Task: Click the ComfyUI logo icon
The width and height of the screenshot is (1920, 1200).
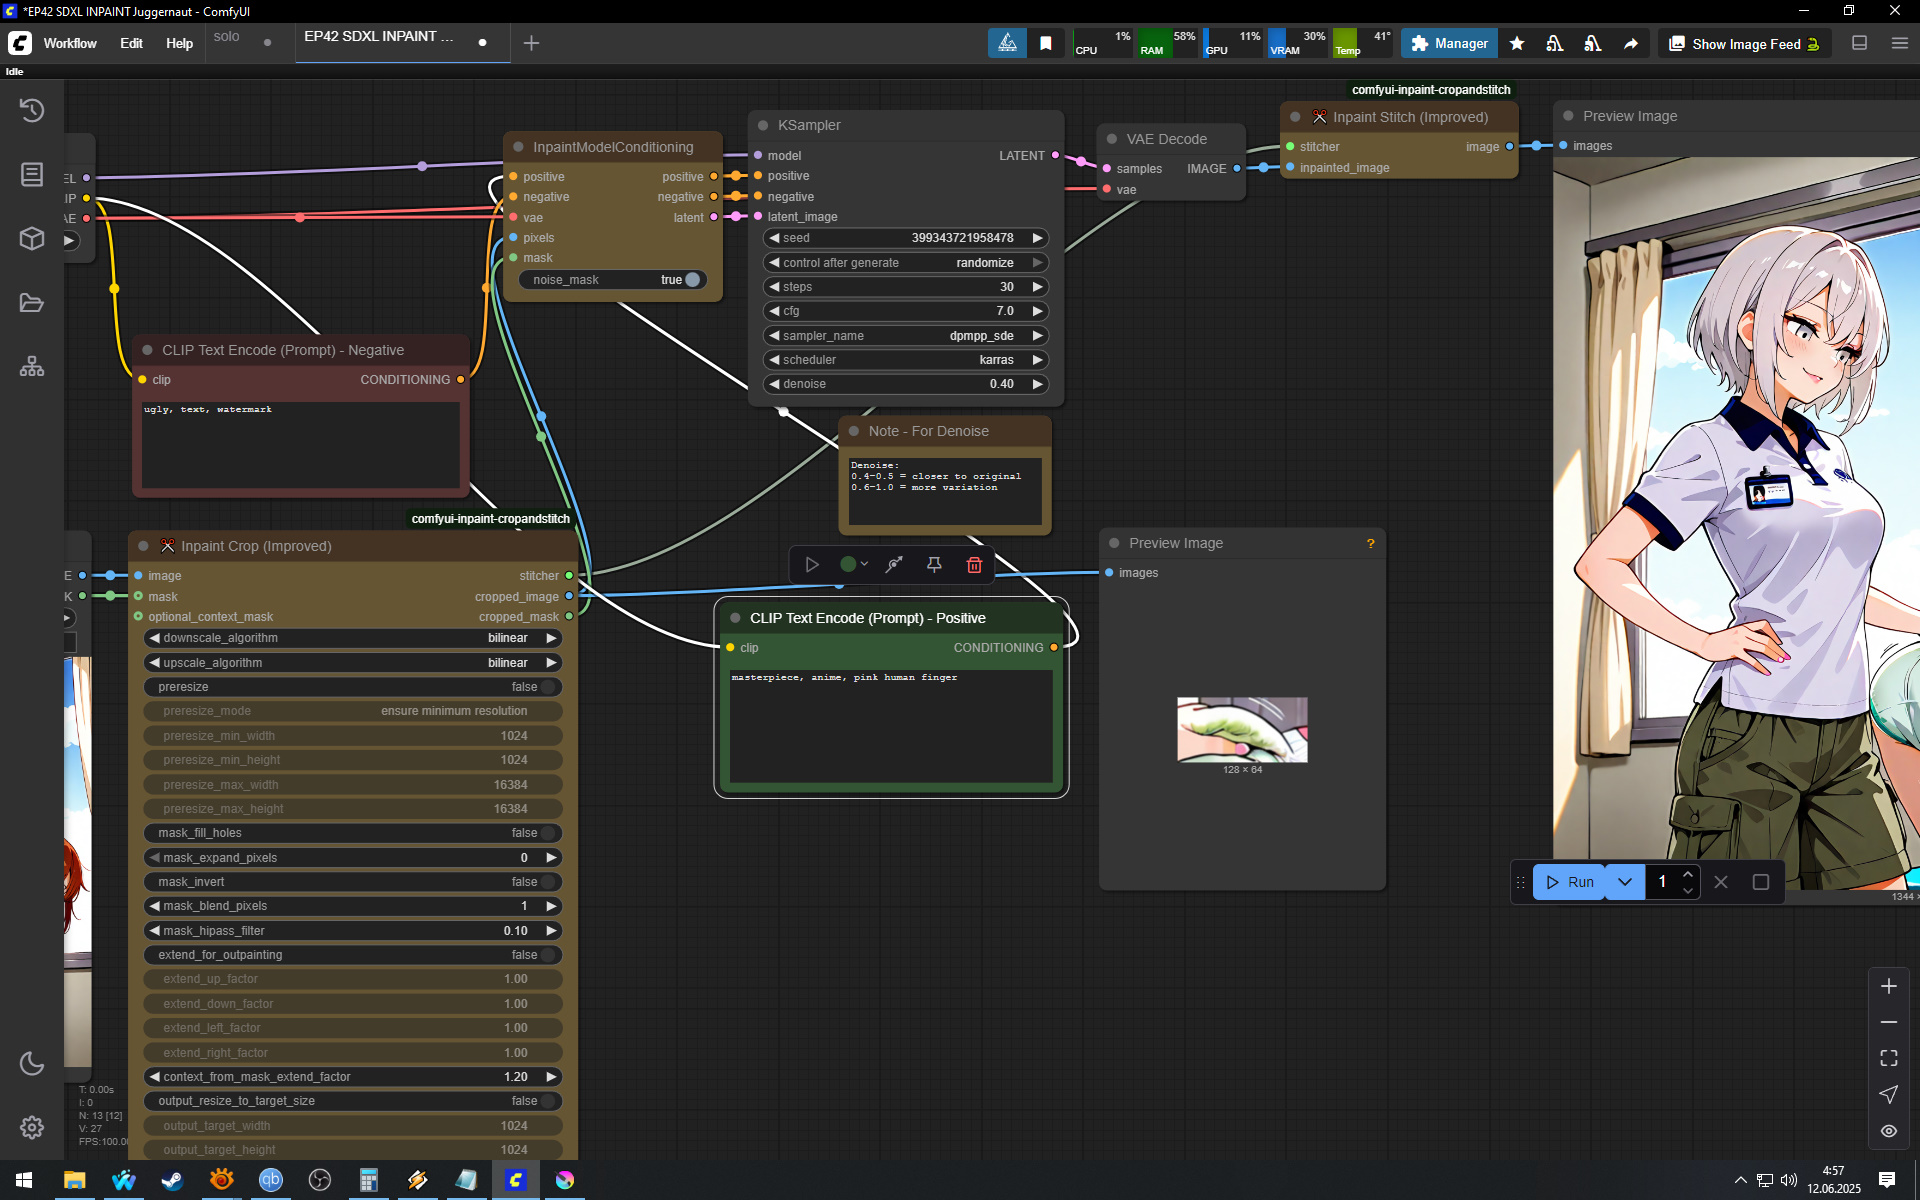Action: (x=20, y=43)
